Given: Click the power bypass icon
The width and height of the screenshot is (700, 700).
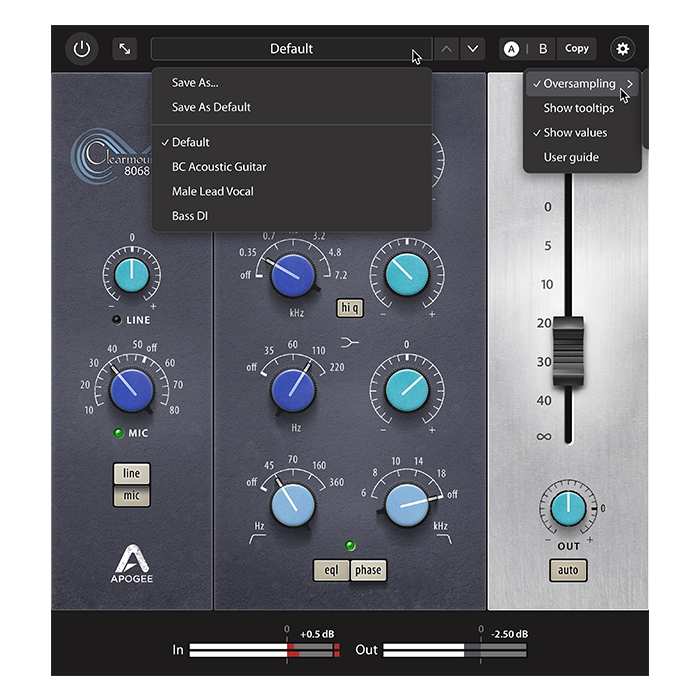Looking at the screenshot, I should 82,49.
